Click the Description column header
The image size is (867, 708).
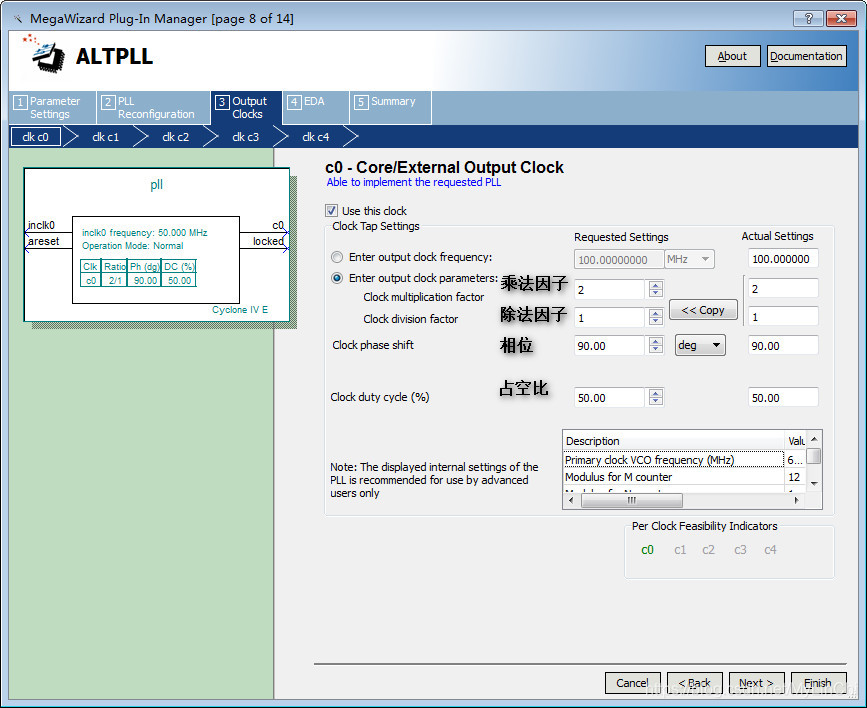(x=673, y=441)
